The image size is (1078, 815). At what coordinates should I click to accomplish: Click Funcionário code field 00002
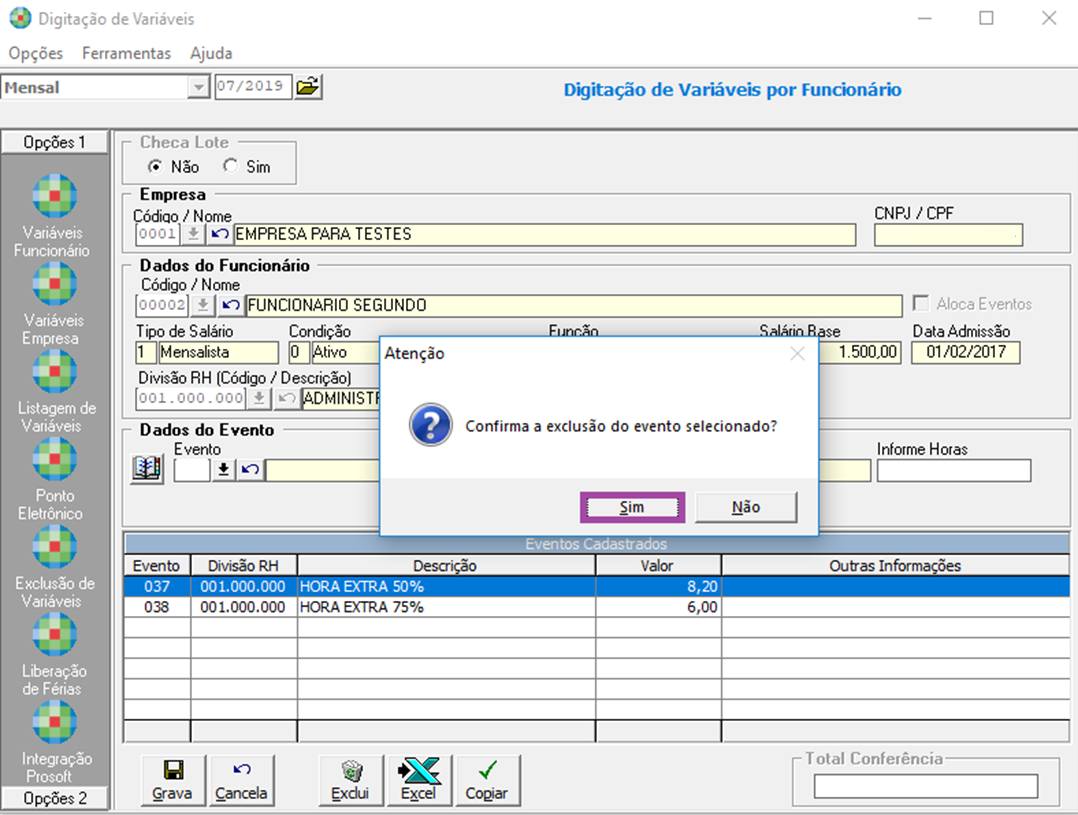point(162,305)
